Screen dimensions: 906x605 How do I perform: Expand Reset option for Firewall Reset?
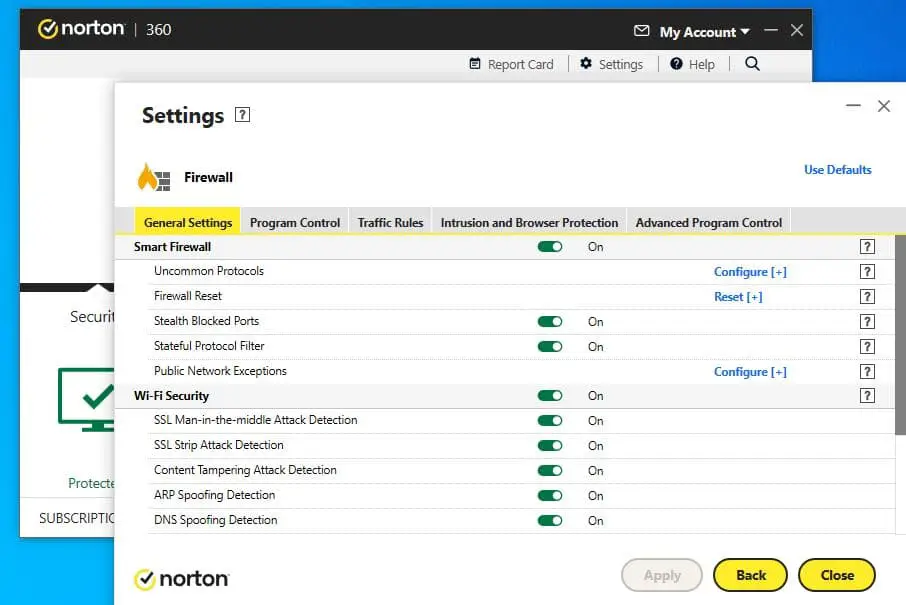tap(738, 297)
